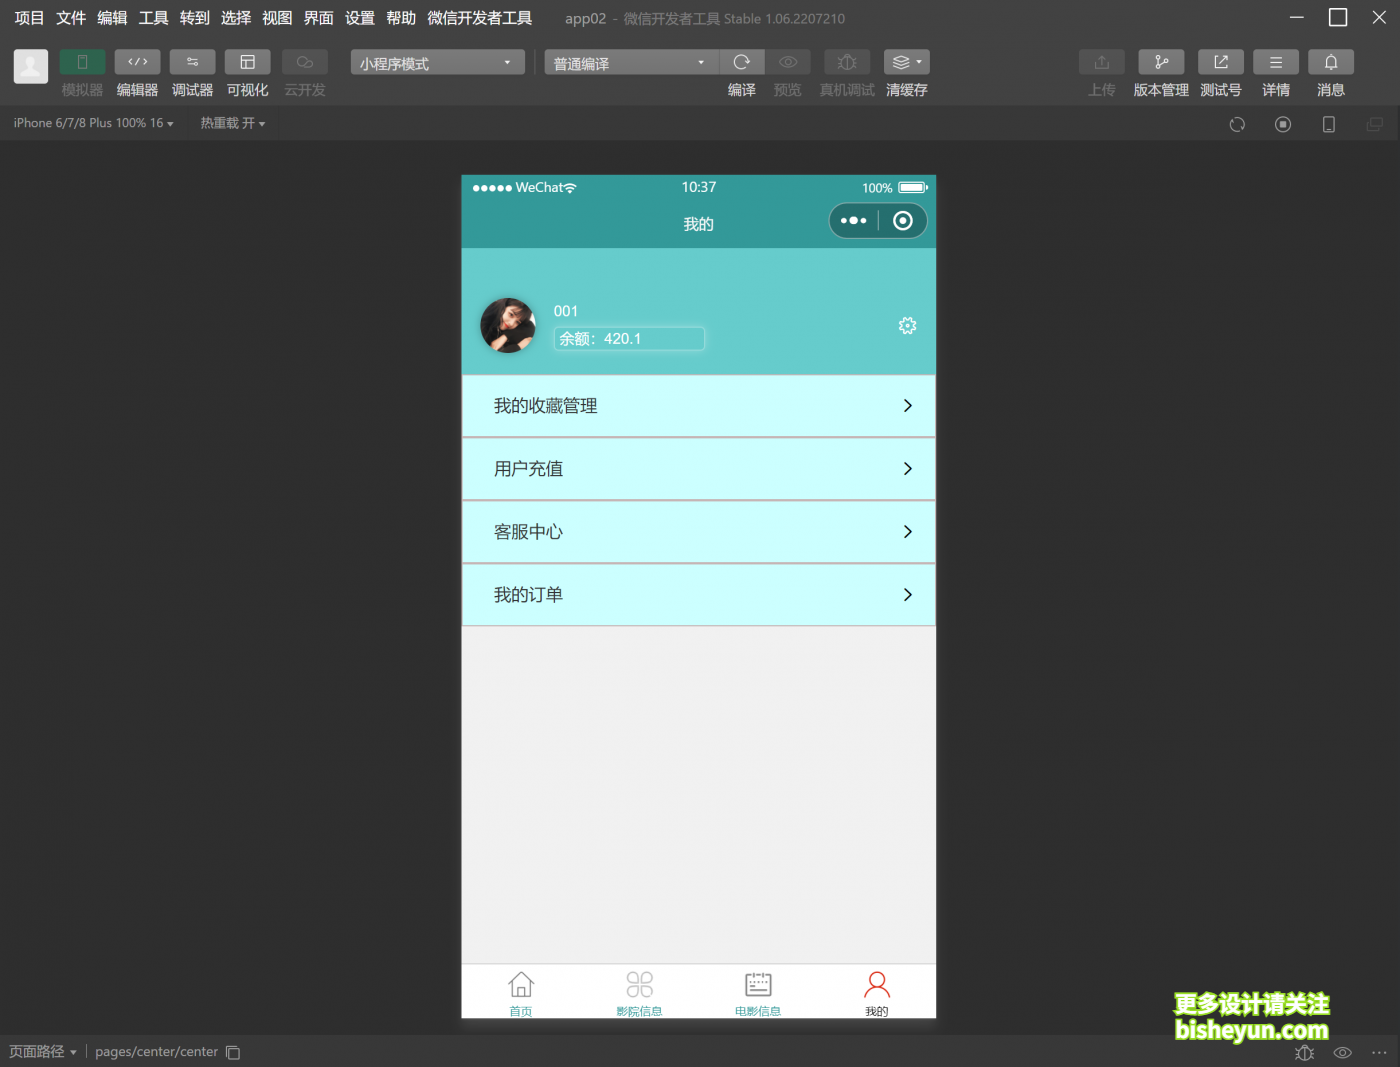Open the 微信开发者工具 menu
Viewport: 1400px width, 1067px height.
coord(480,18)
